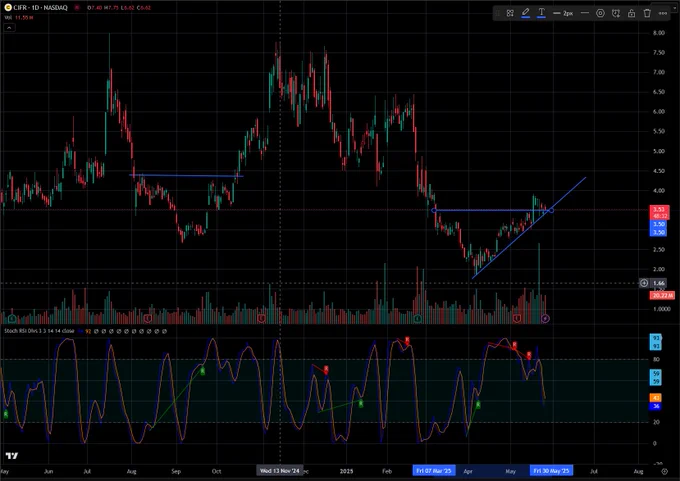Click the Wed 13 Nov '24 date label
Screen dimensions: 680x481
[280, 471]
